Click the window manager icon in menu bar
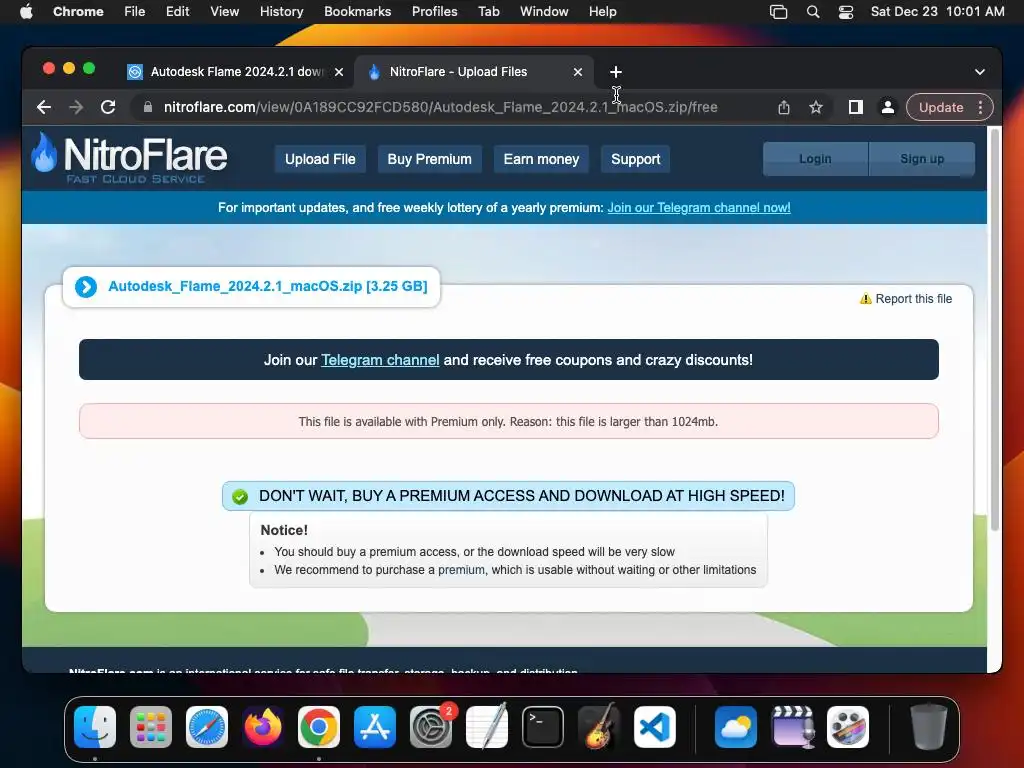 pos(778,12)
